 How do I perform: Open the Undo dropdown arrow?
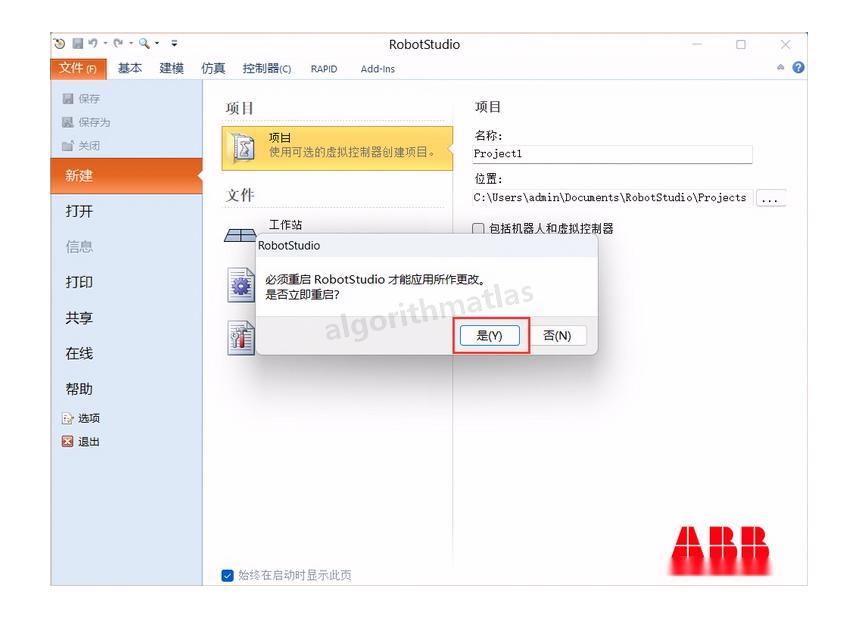[105, 44]
